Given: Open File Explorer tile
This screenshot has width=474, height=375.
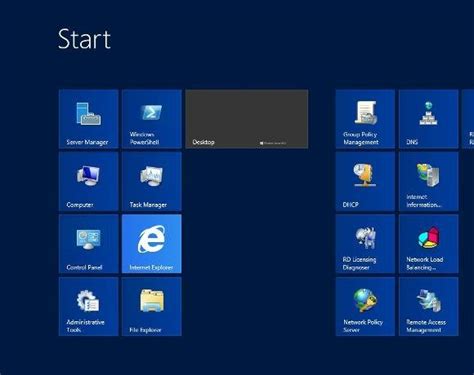Looking at the screenshot, I should [x=152, y=306].
